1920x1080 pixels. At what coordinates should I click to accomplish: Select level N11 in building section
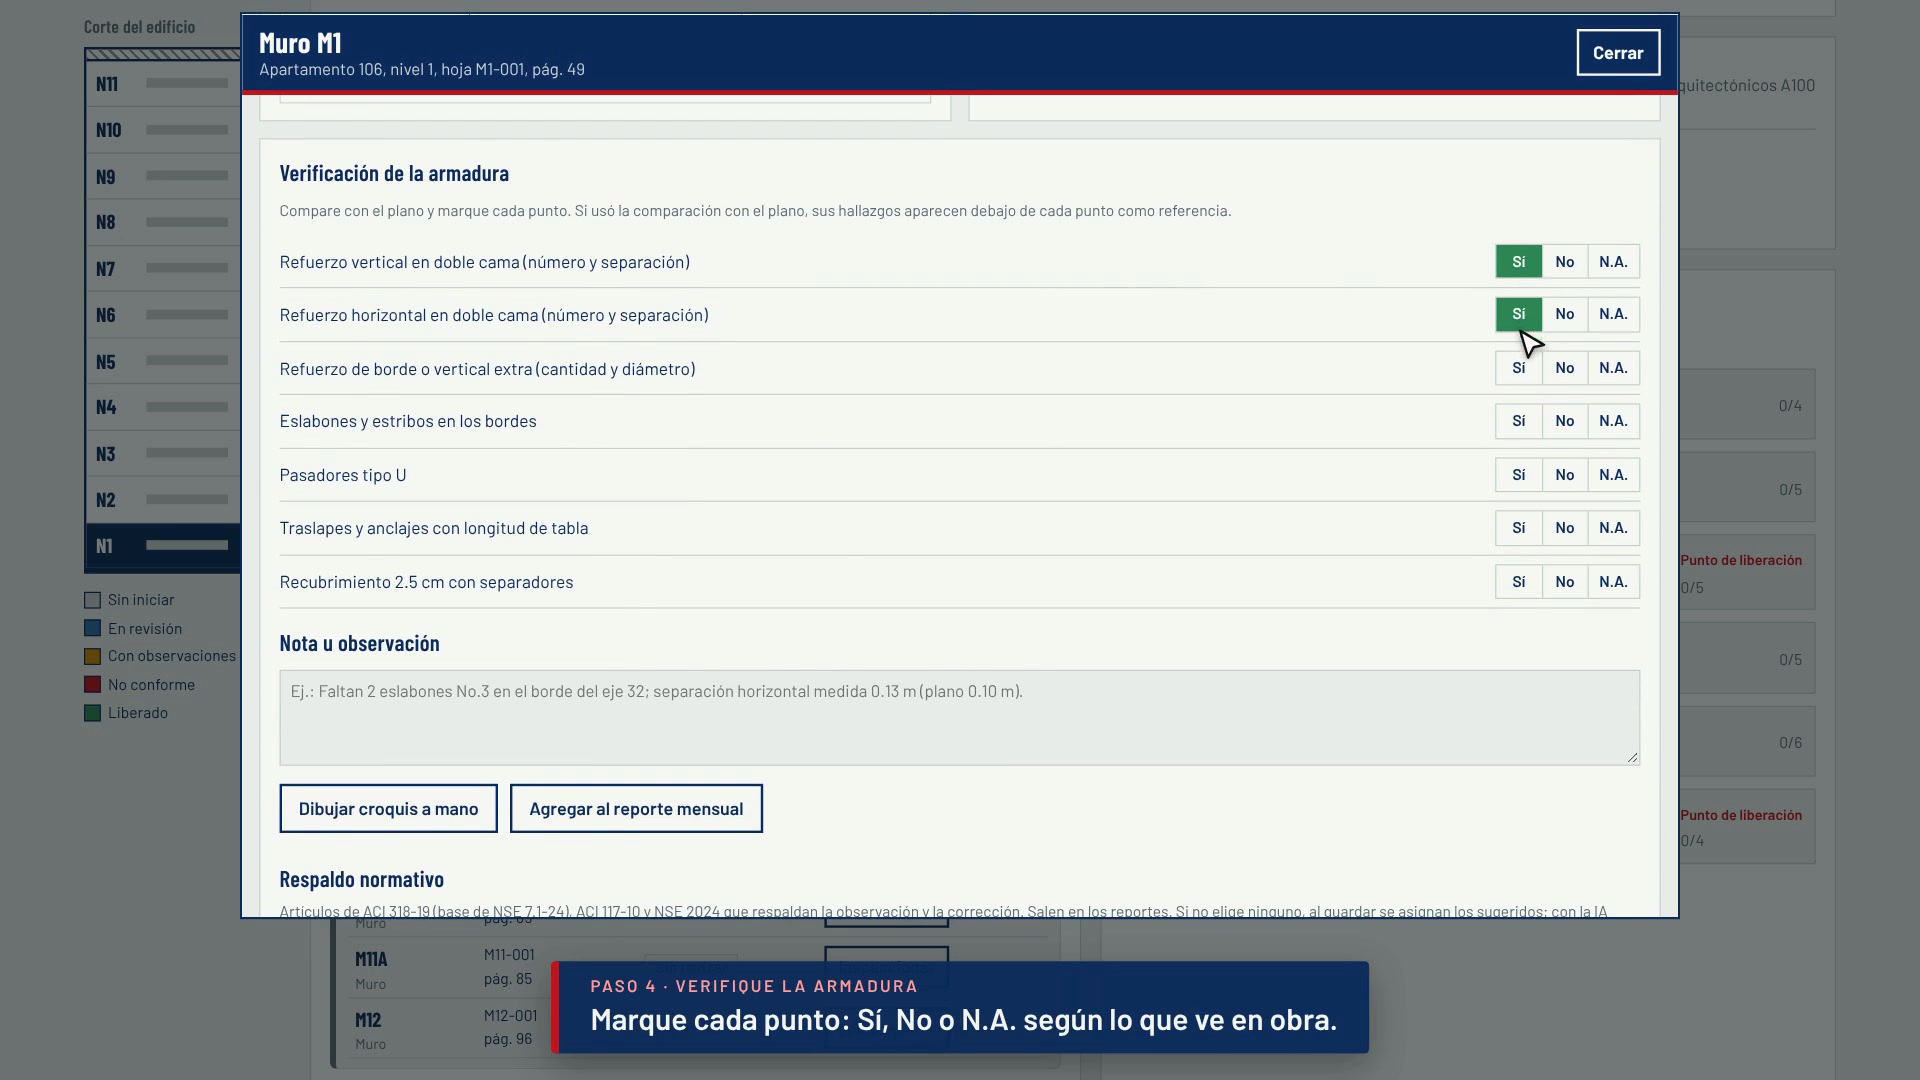163,84
